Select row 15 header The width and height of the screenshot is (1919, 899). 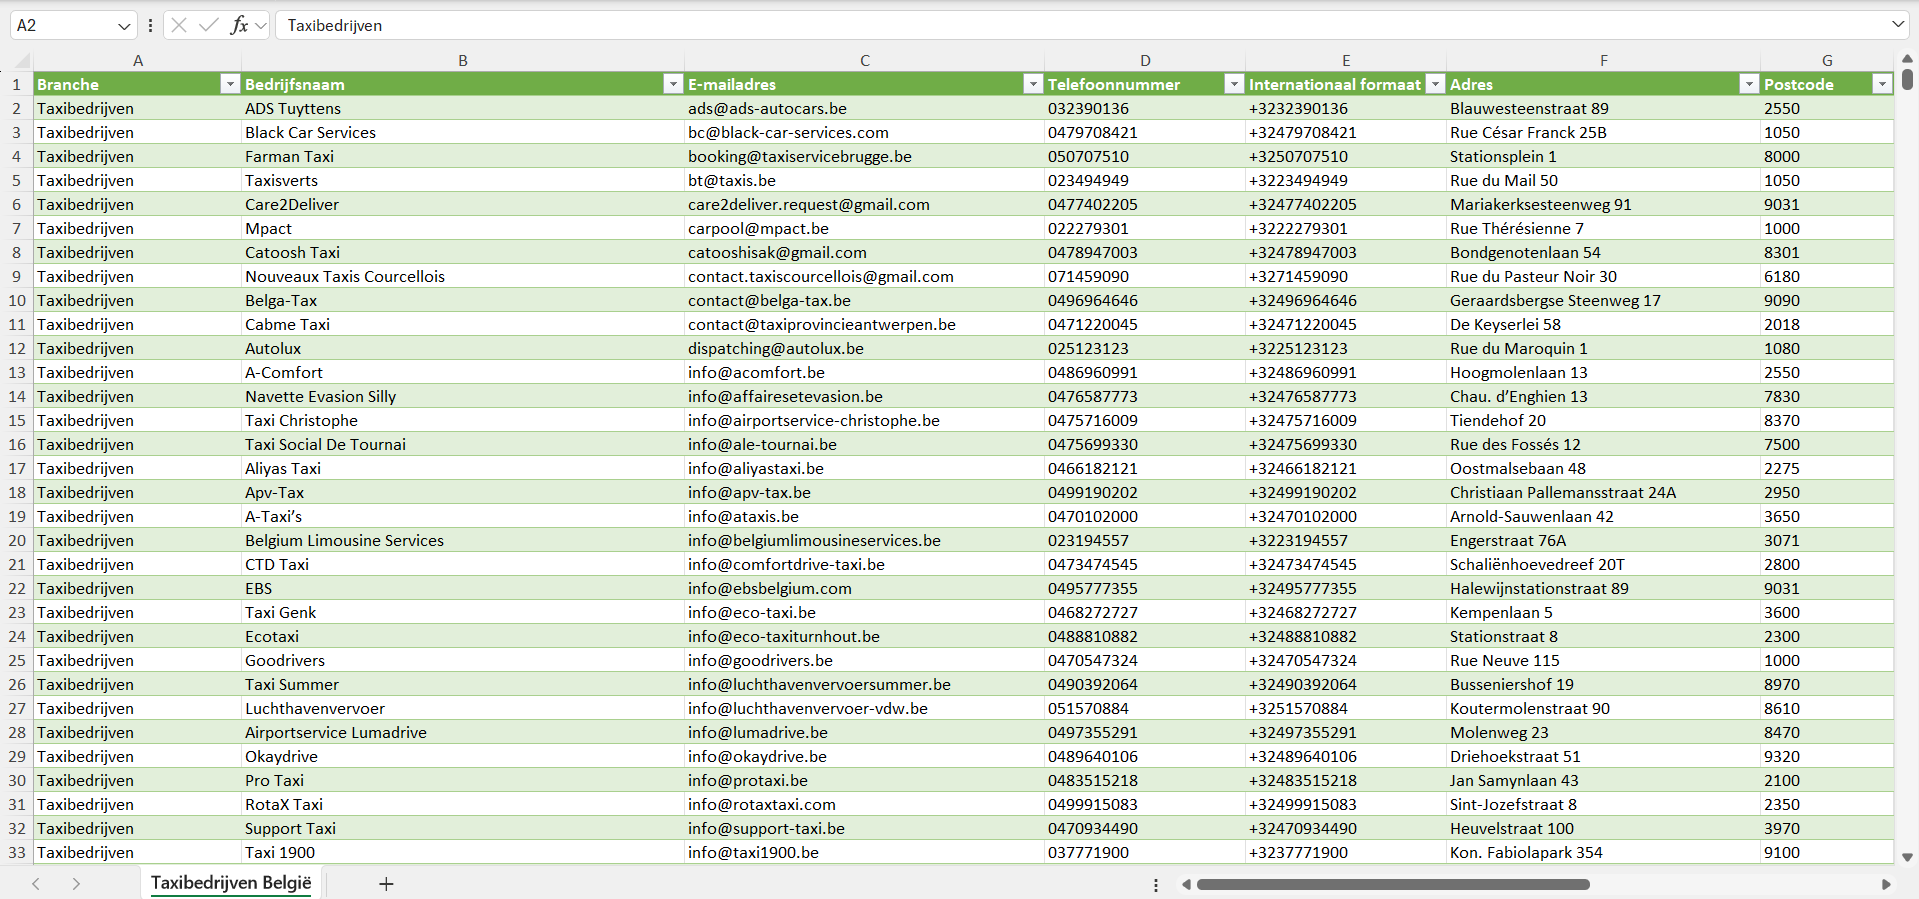17,420
